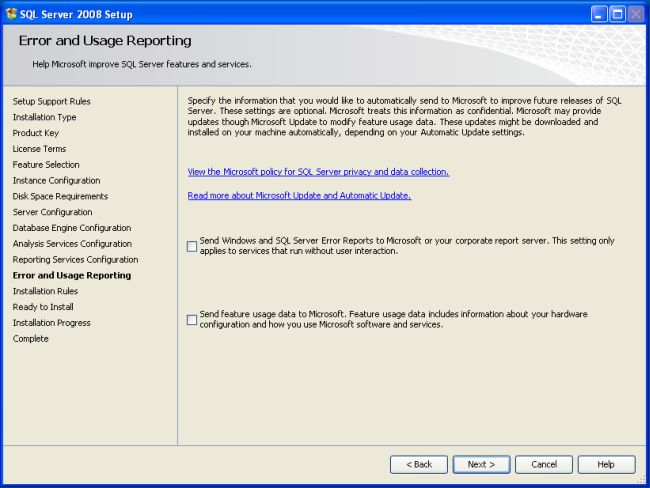Maximize the SQL Server 2008 Setup window
Viewport: 650px width, 488px height.
617,15
